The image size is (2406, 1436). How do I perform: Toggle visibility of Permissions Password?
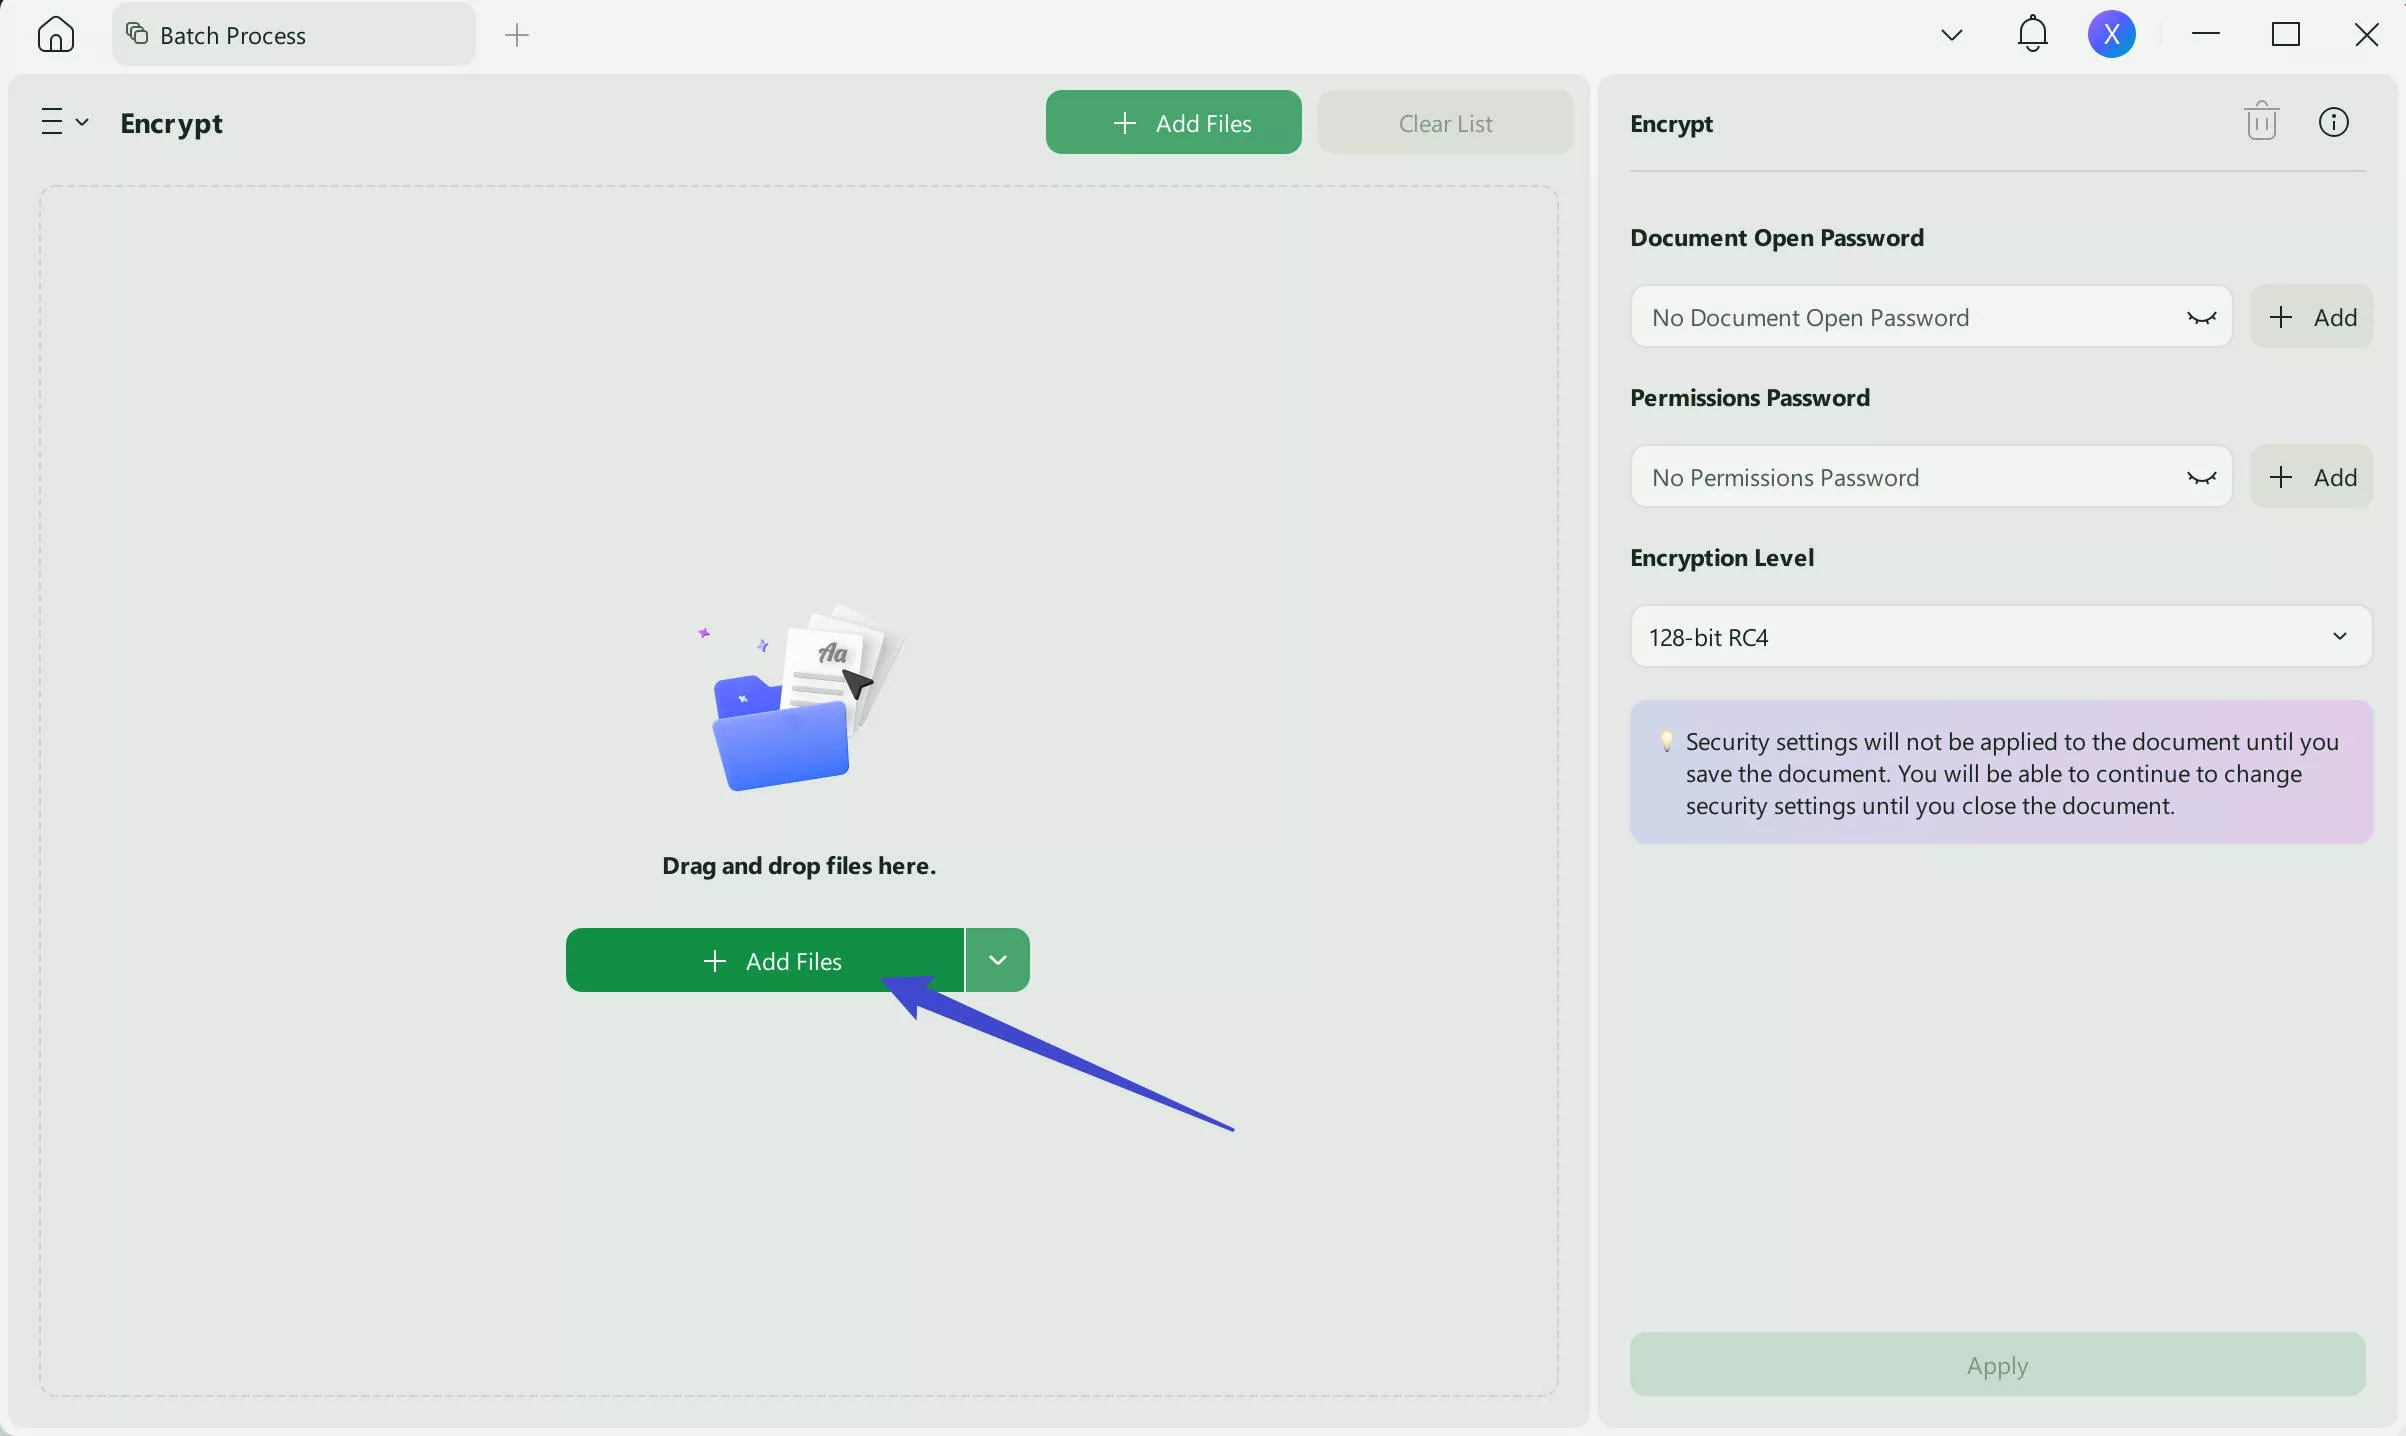click(2201, 478)
